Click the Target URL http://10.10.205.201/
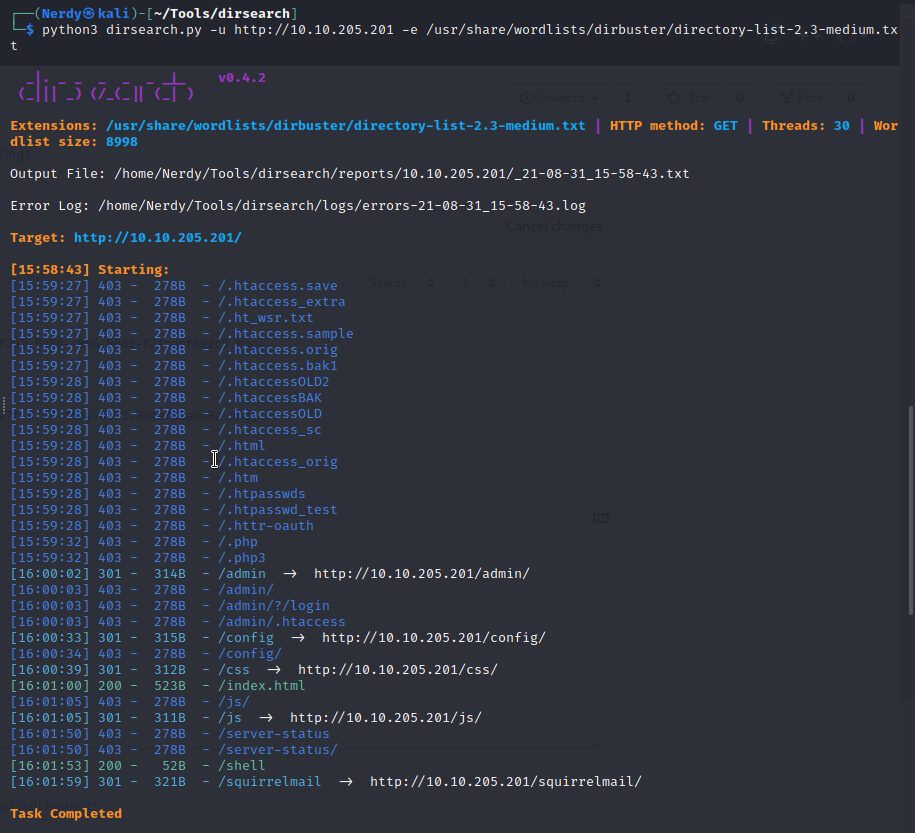915x833 pixels. [x=158, y=238]
